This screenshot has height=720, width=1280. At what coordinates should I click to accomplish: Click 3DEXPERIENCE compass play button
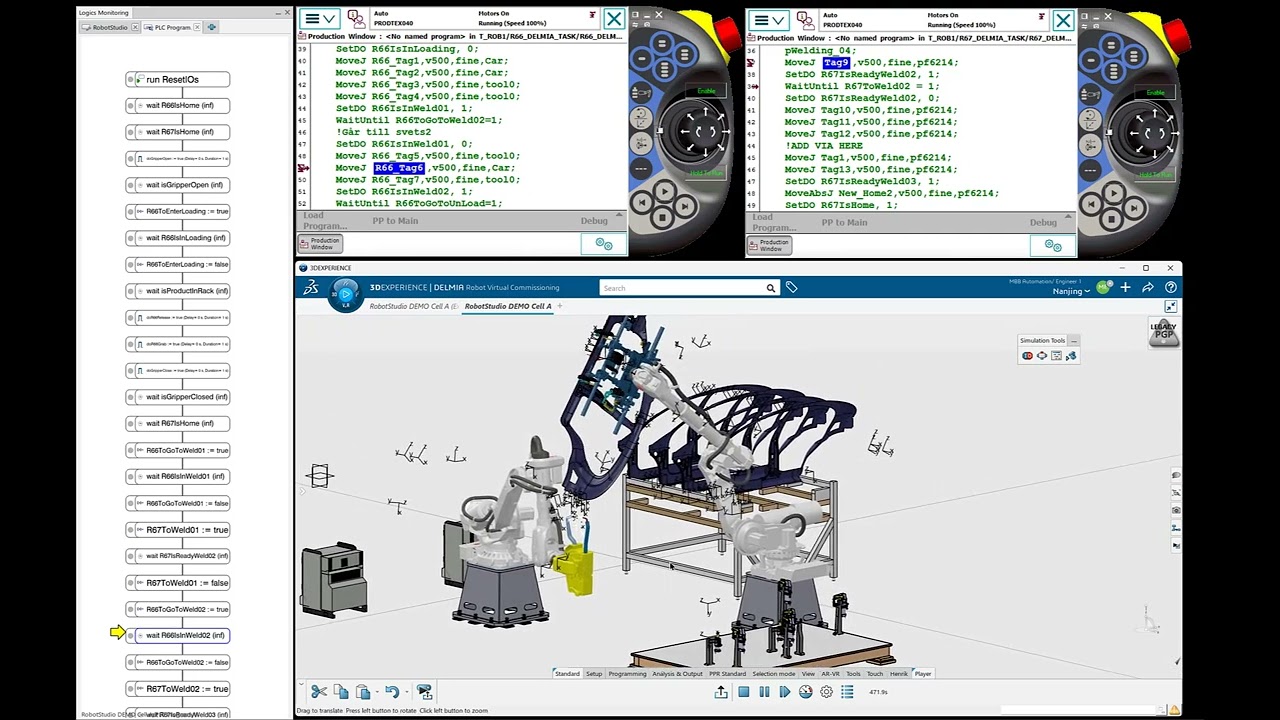coord(345,294)
